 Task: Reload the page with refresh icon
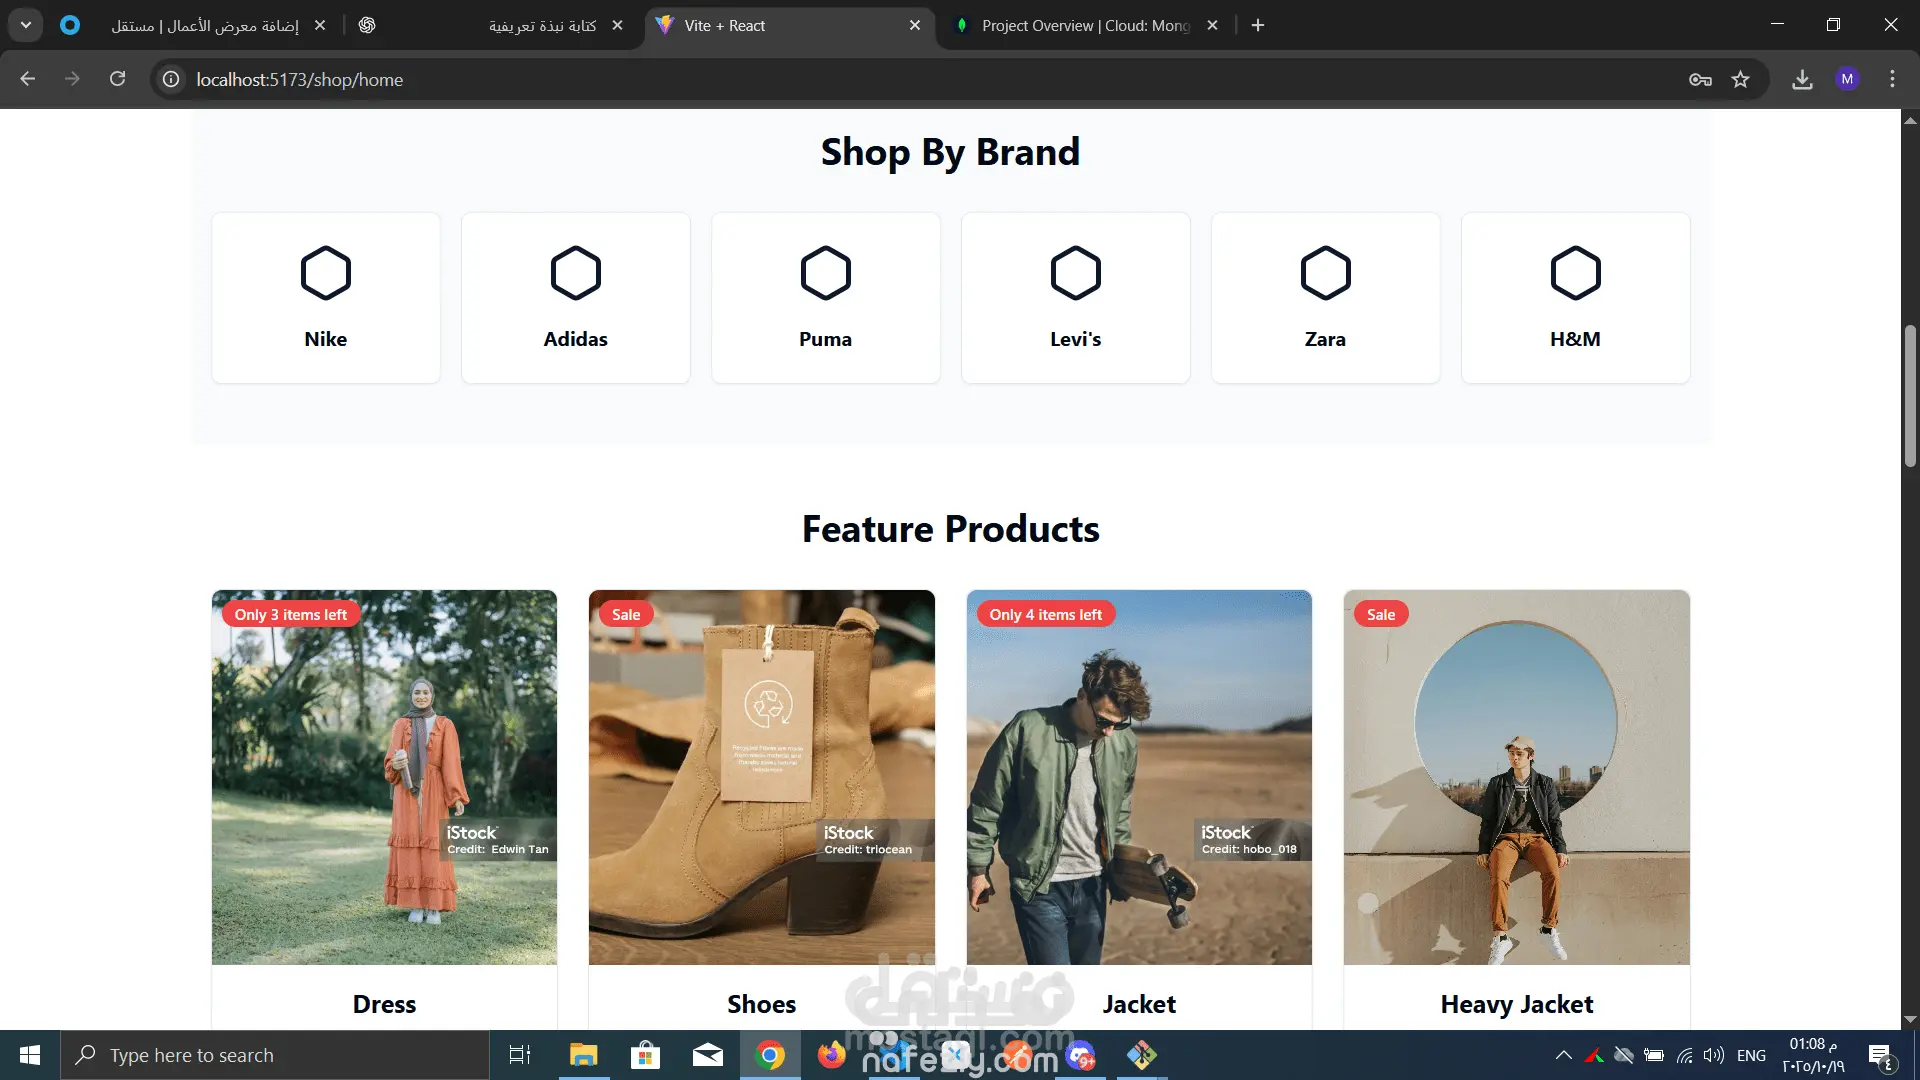tap(117, 79)
